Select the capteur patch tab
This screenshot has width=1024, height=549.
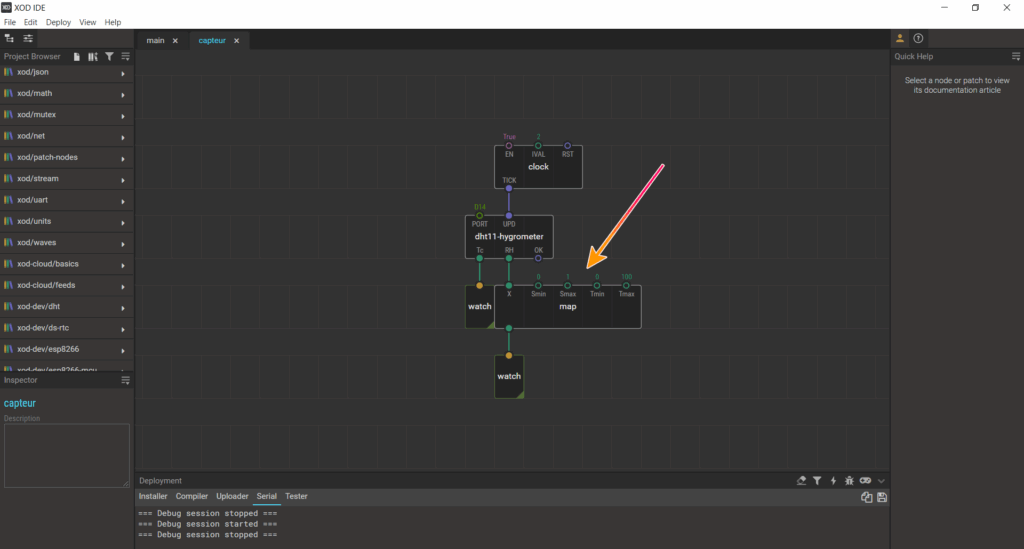212,40
